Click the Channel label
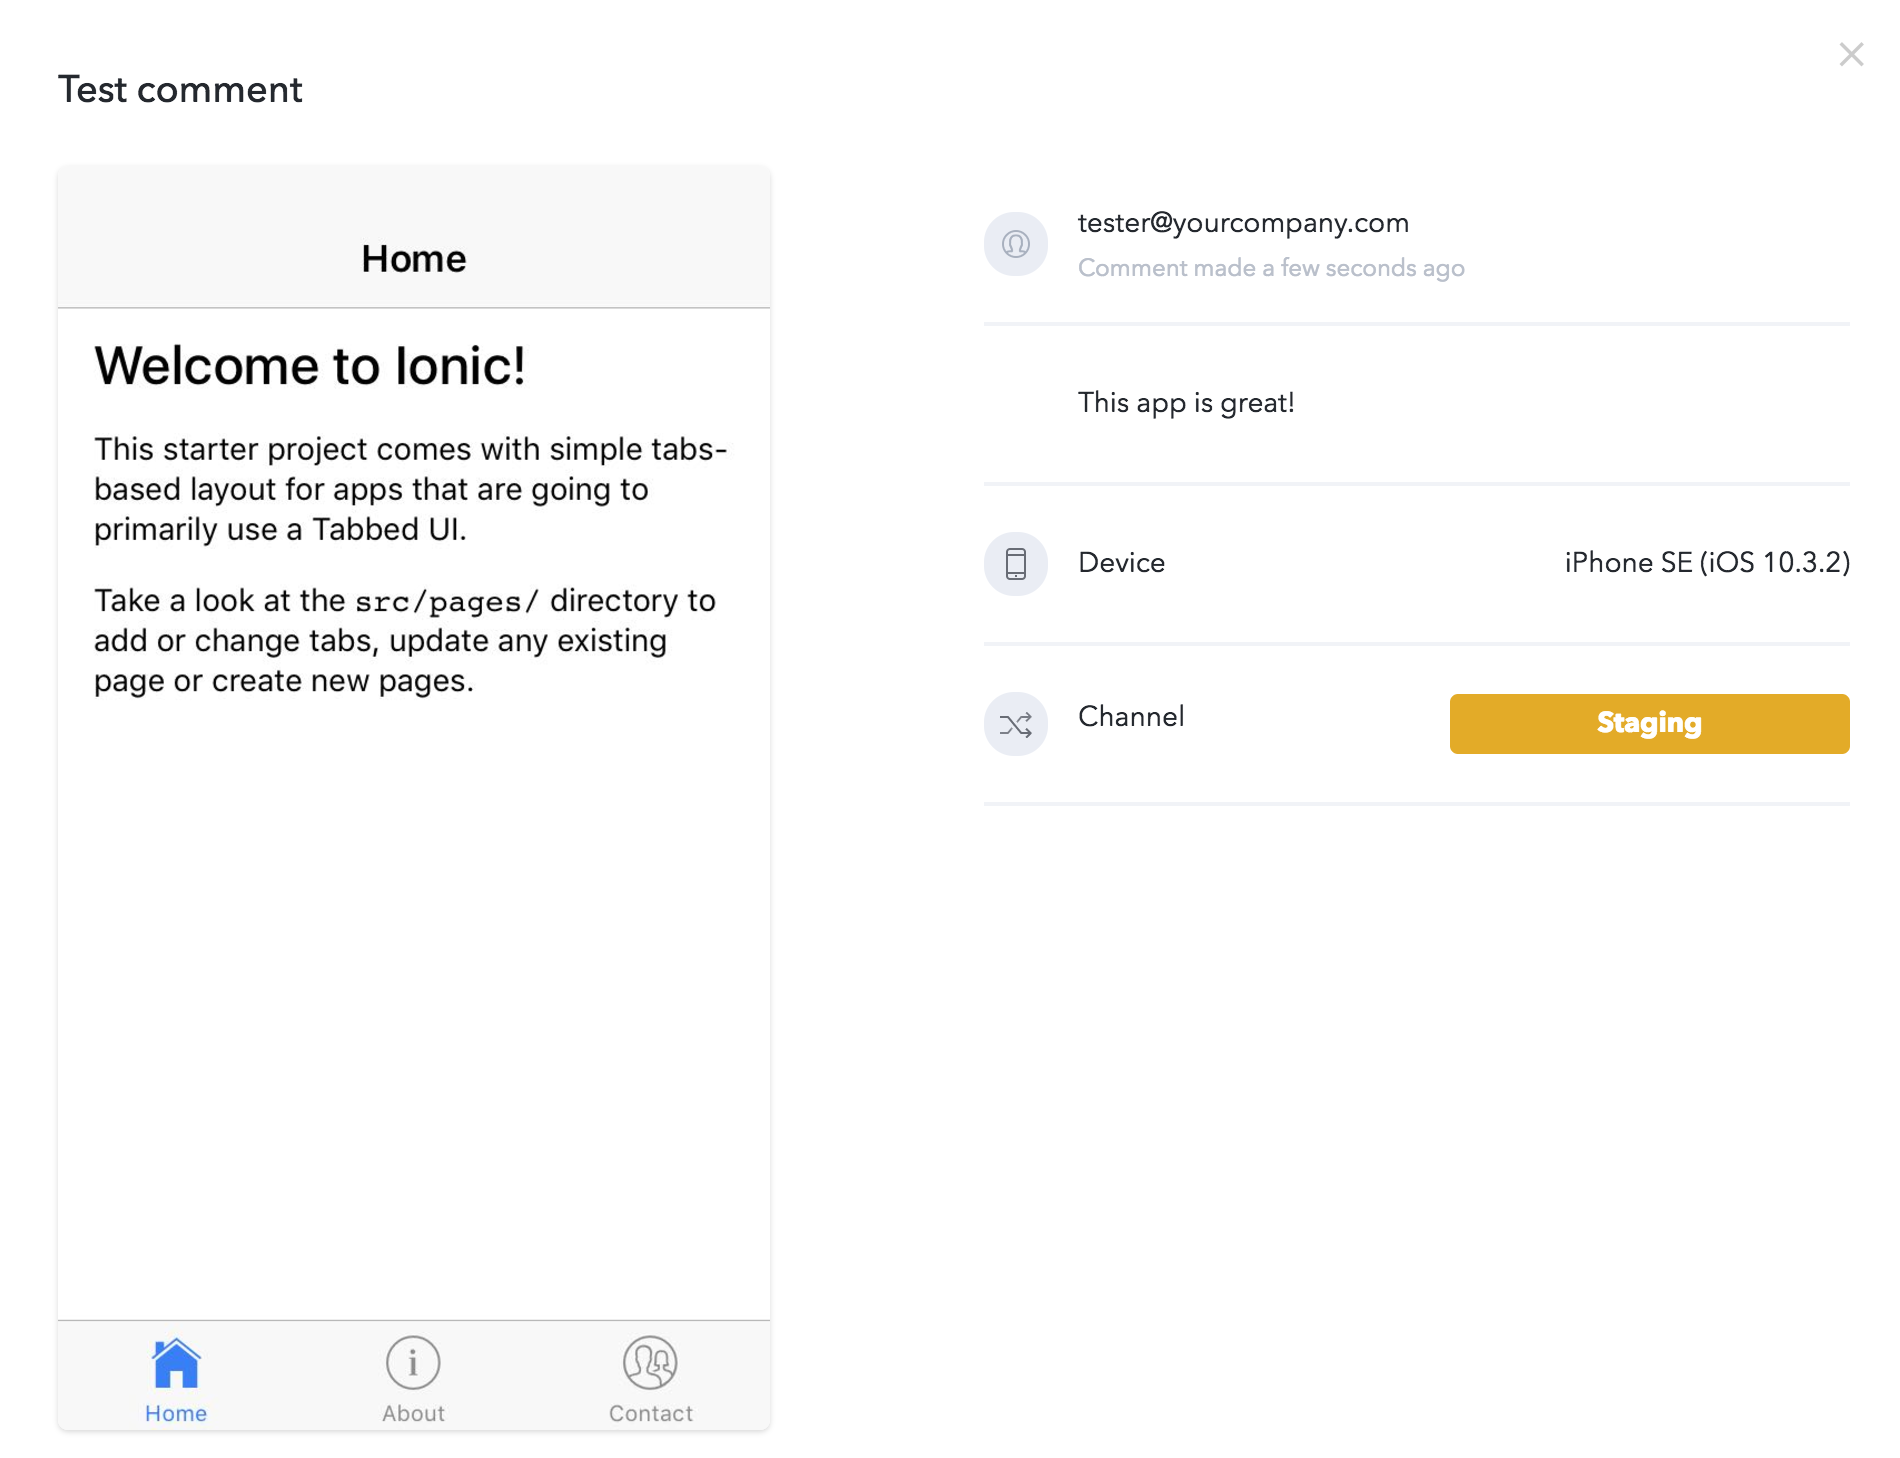1900x1458 pixels. [x=1131, y=717]
